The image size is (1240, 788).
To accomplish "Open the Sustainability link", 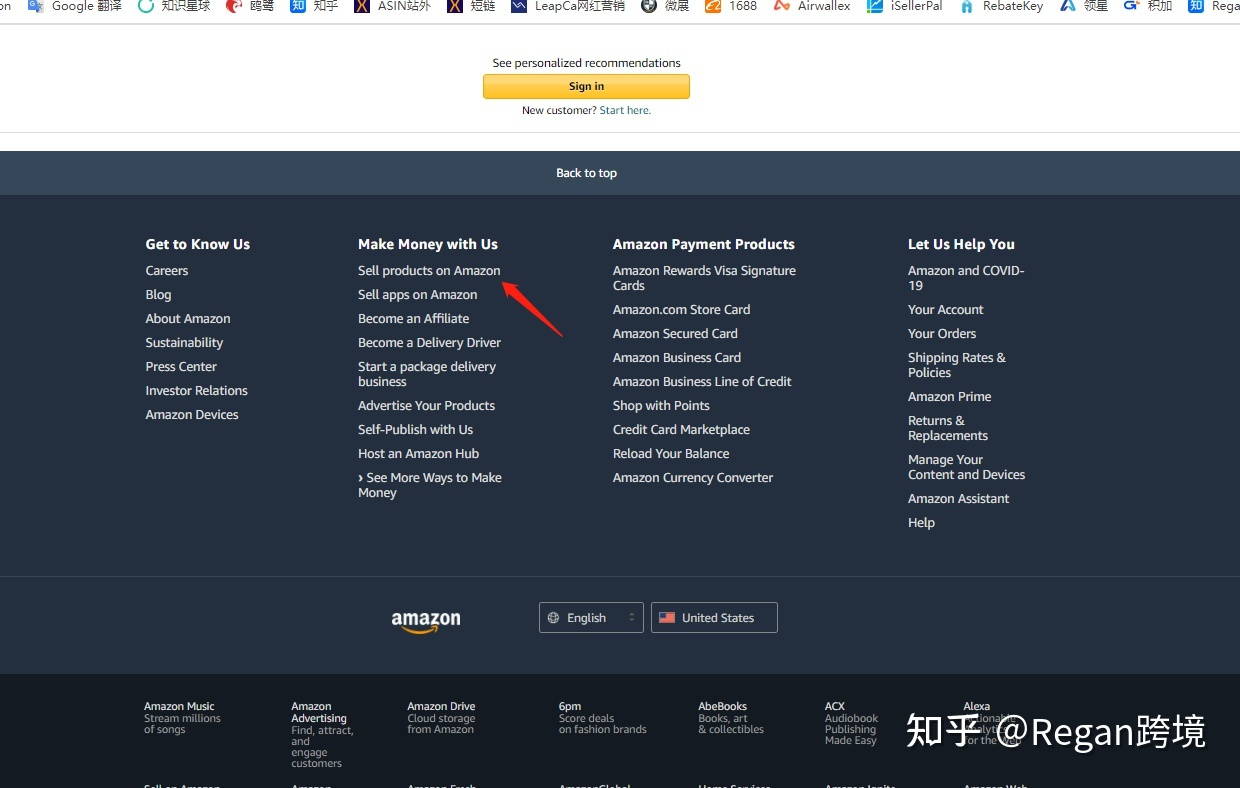I will pos(184,343).
